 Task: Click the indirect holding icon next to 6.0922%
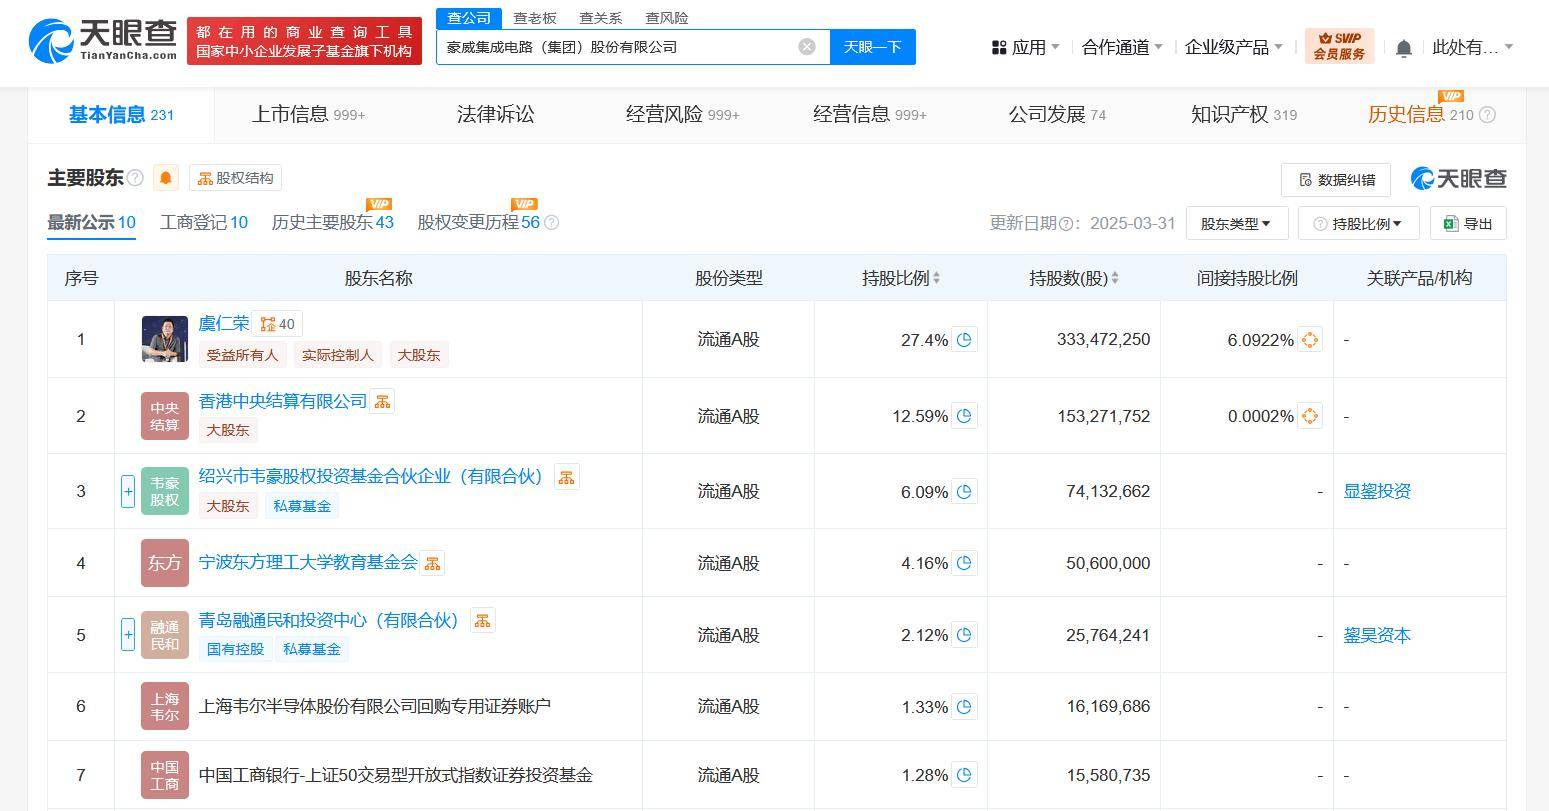point(1309,339)
